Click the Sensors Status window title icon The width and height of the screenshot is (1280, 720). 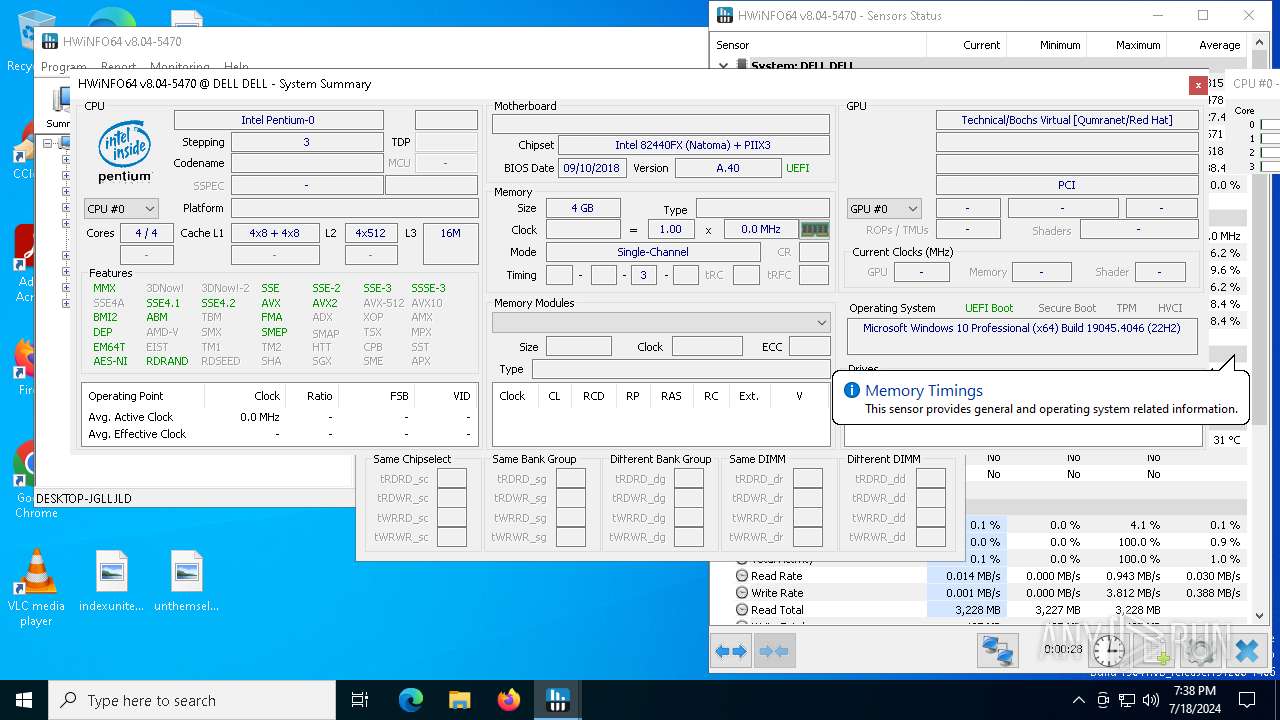click(725, 16)
